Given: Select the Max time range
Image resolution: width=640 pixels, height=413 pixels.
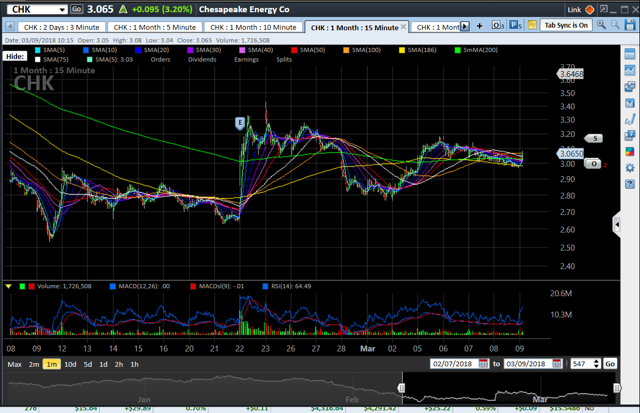Looking at the screenshot, I should (x=14, y=364).
